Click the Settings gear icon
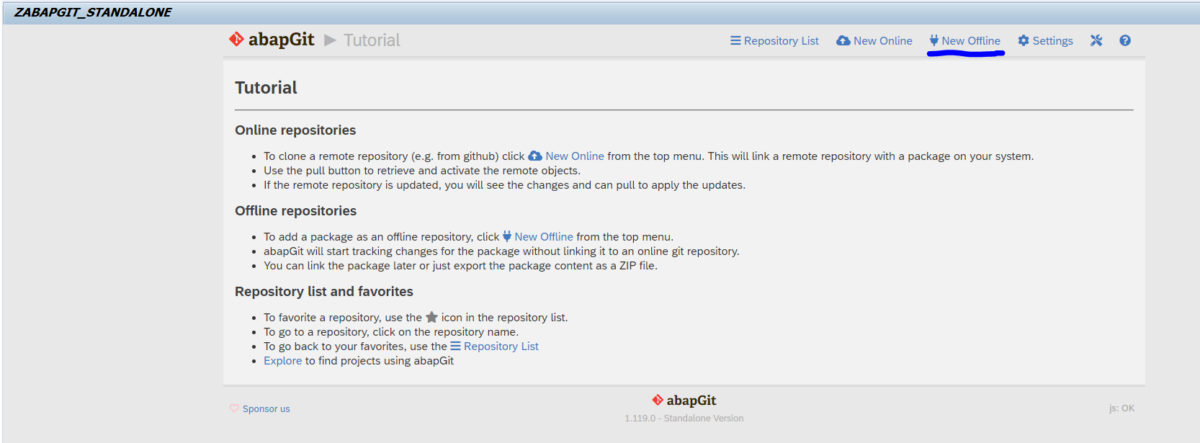The height and width of the screenshot is (443, 1200). (x=1023, y=41)
